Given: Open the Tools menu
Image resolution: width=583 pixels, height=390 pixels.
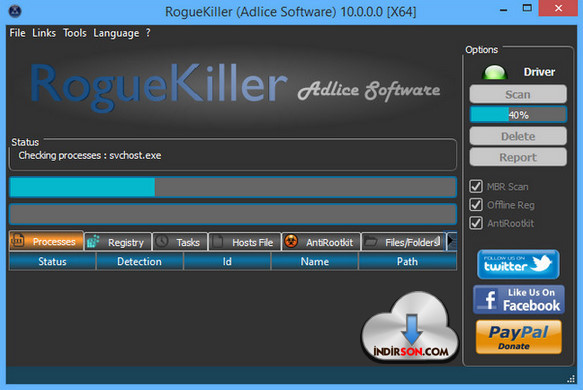Looking at the screenshot, I should pyautogui.click(x=75, y=33).
